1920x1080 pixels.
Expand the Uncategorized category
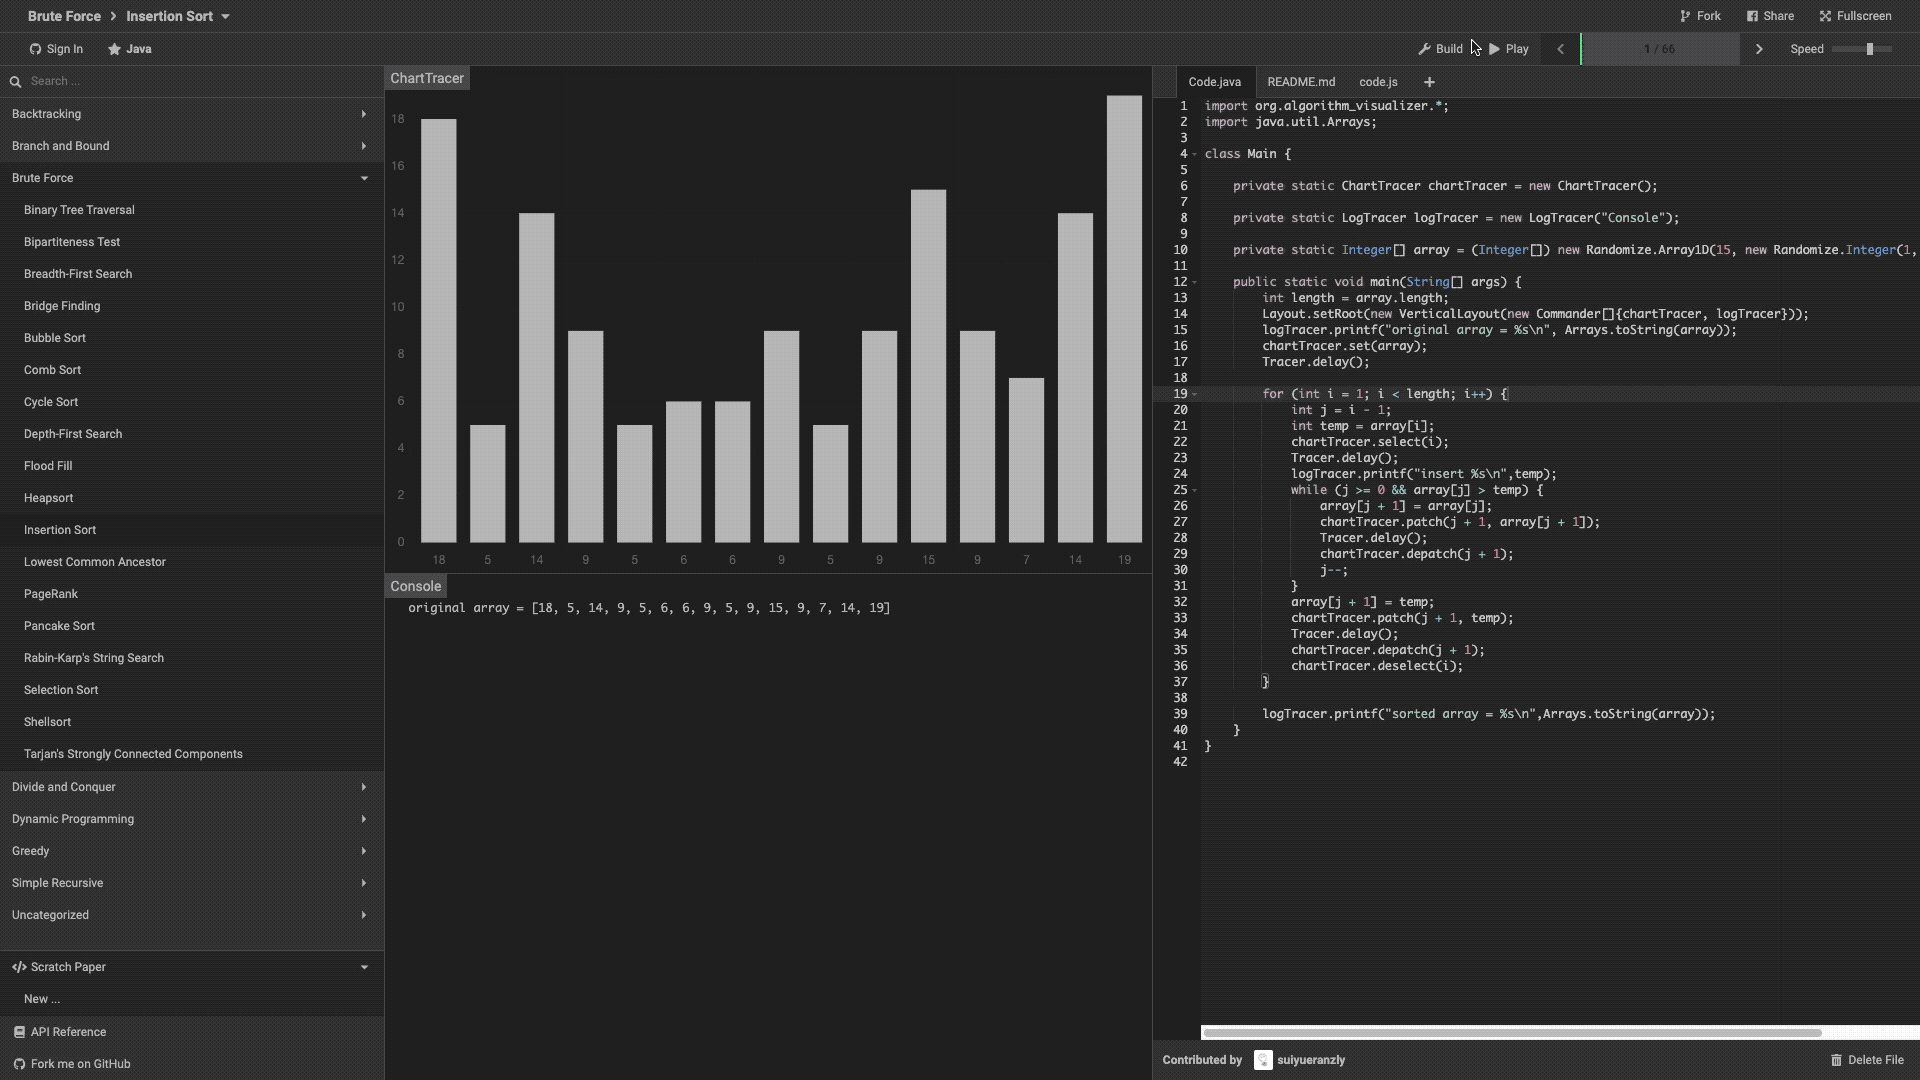click(192, 915)
